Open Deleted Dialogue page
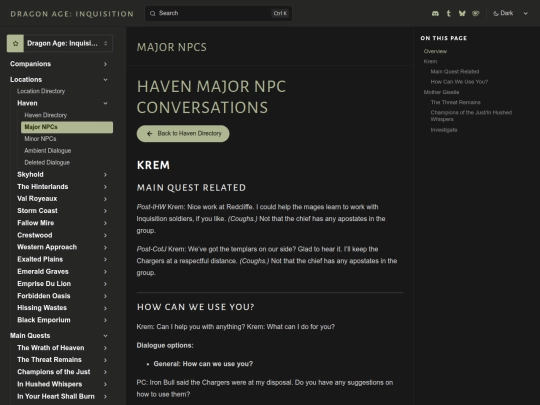The width and height of the screenshot is (540, 405). [x=47, y=163]
